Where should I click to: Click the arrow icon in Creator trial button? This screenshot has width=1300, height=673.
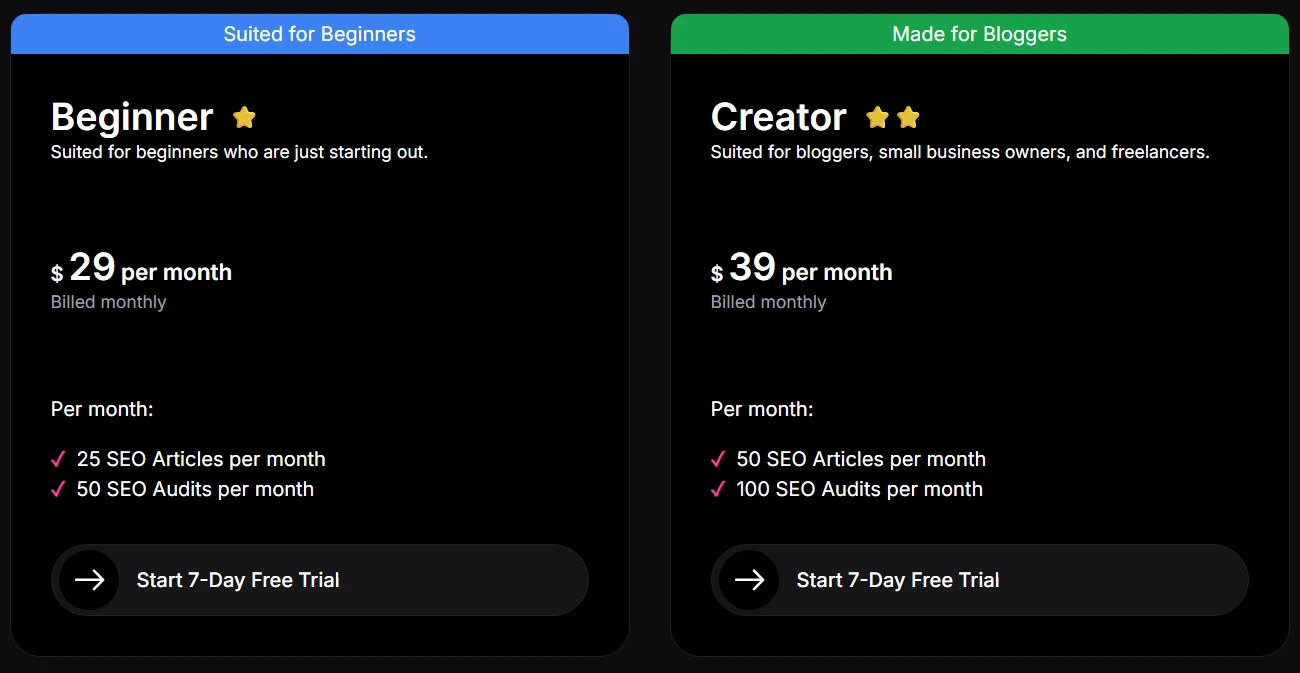747,580
